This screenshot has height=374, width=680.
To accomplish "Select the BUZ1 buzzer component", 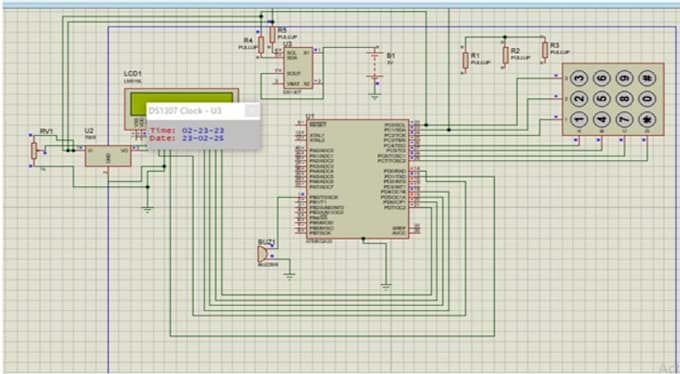I will (x=263, y=254).
